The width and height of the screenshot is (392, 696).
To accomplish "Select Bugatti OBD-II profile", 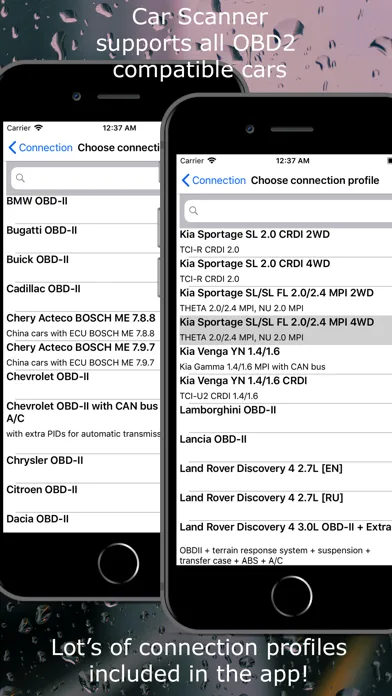I will tap(82, 238).
